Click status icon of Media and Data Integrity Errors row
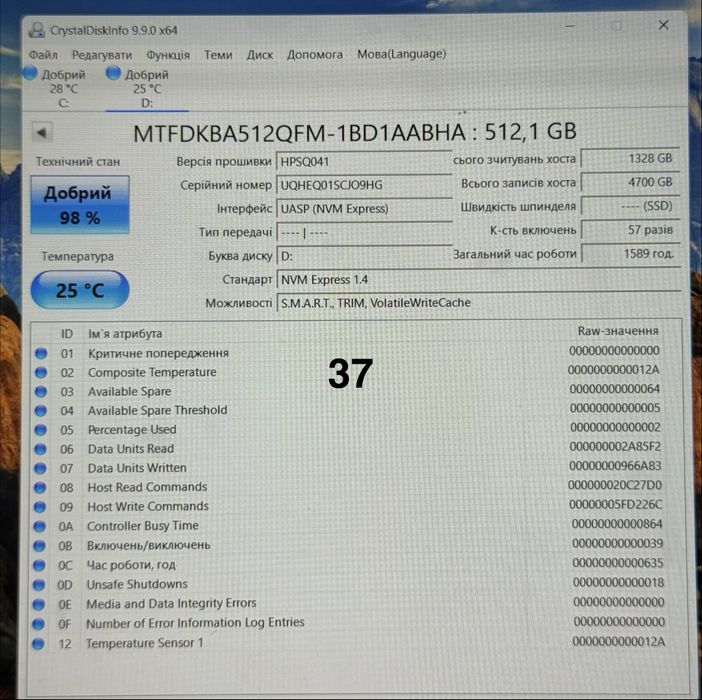Screen dimensions: 702x700 [39, 605]
